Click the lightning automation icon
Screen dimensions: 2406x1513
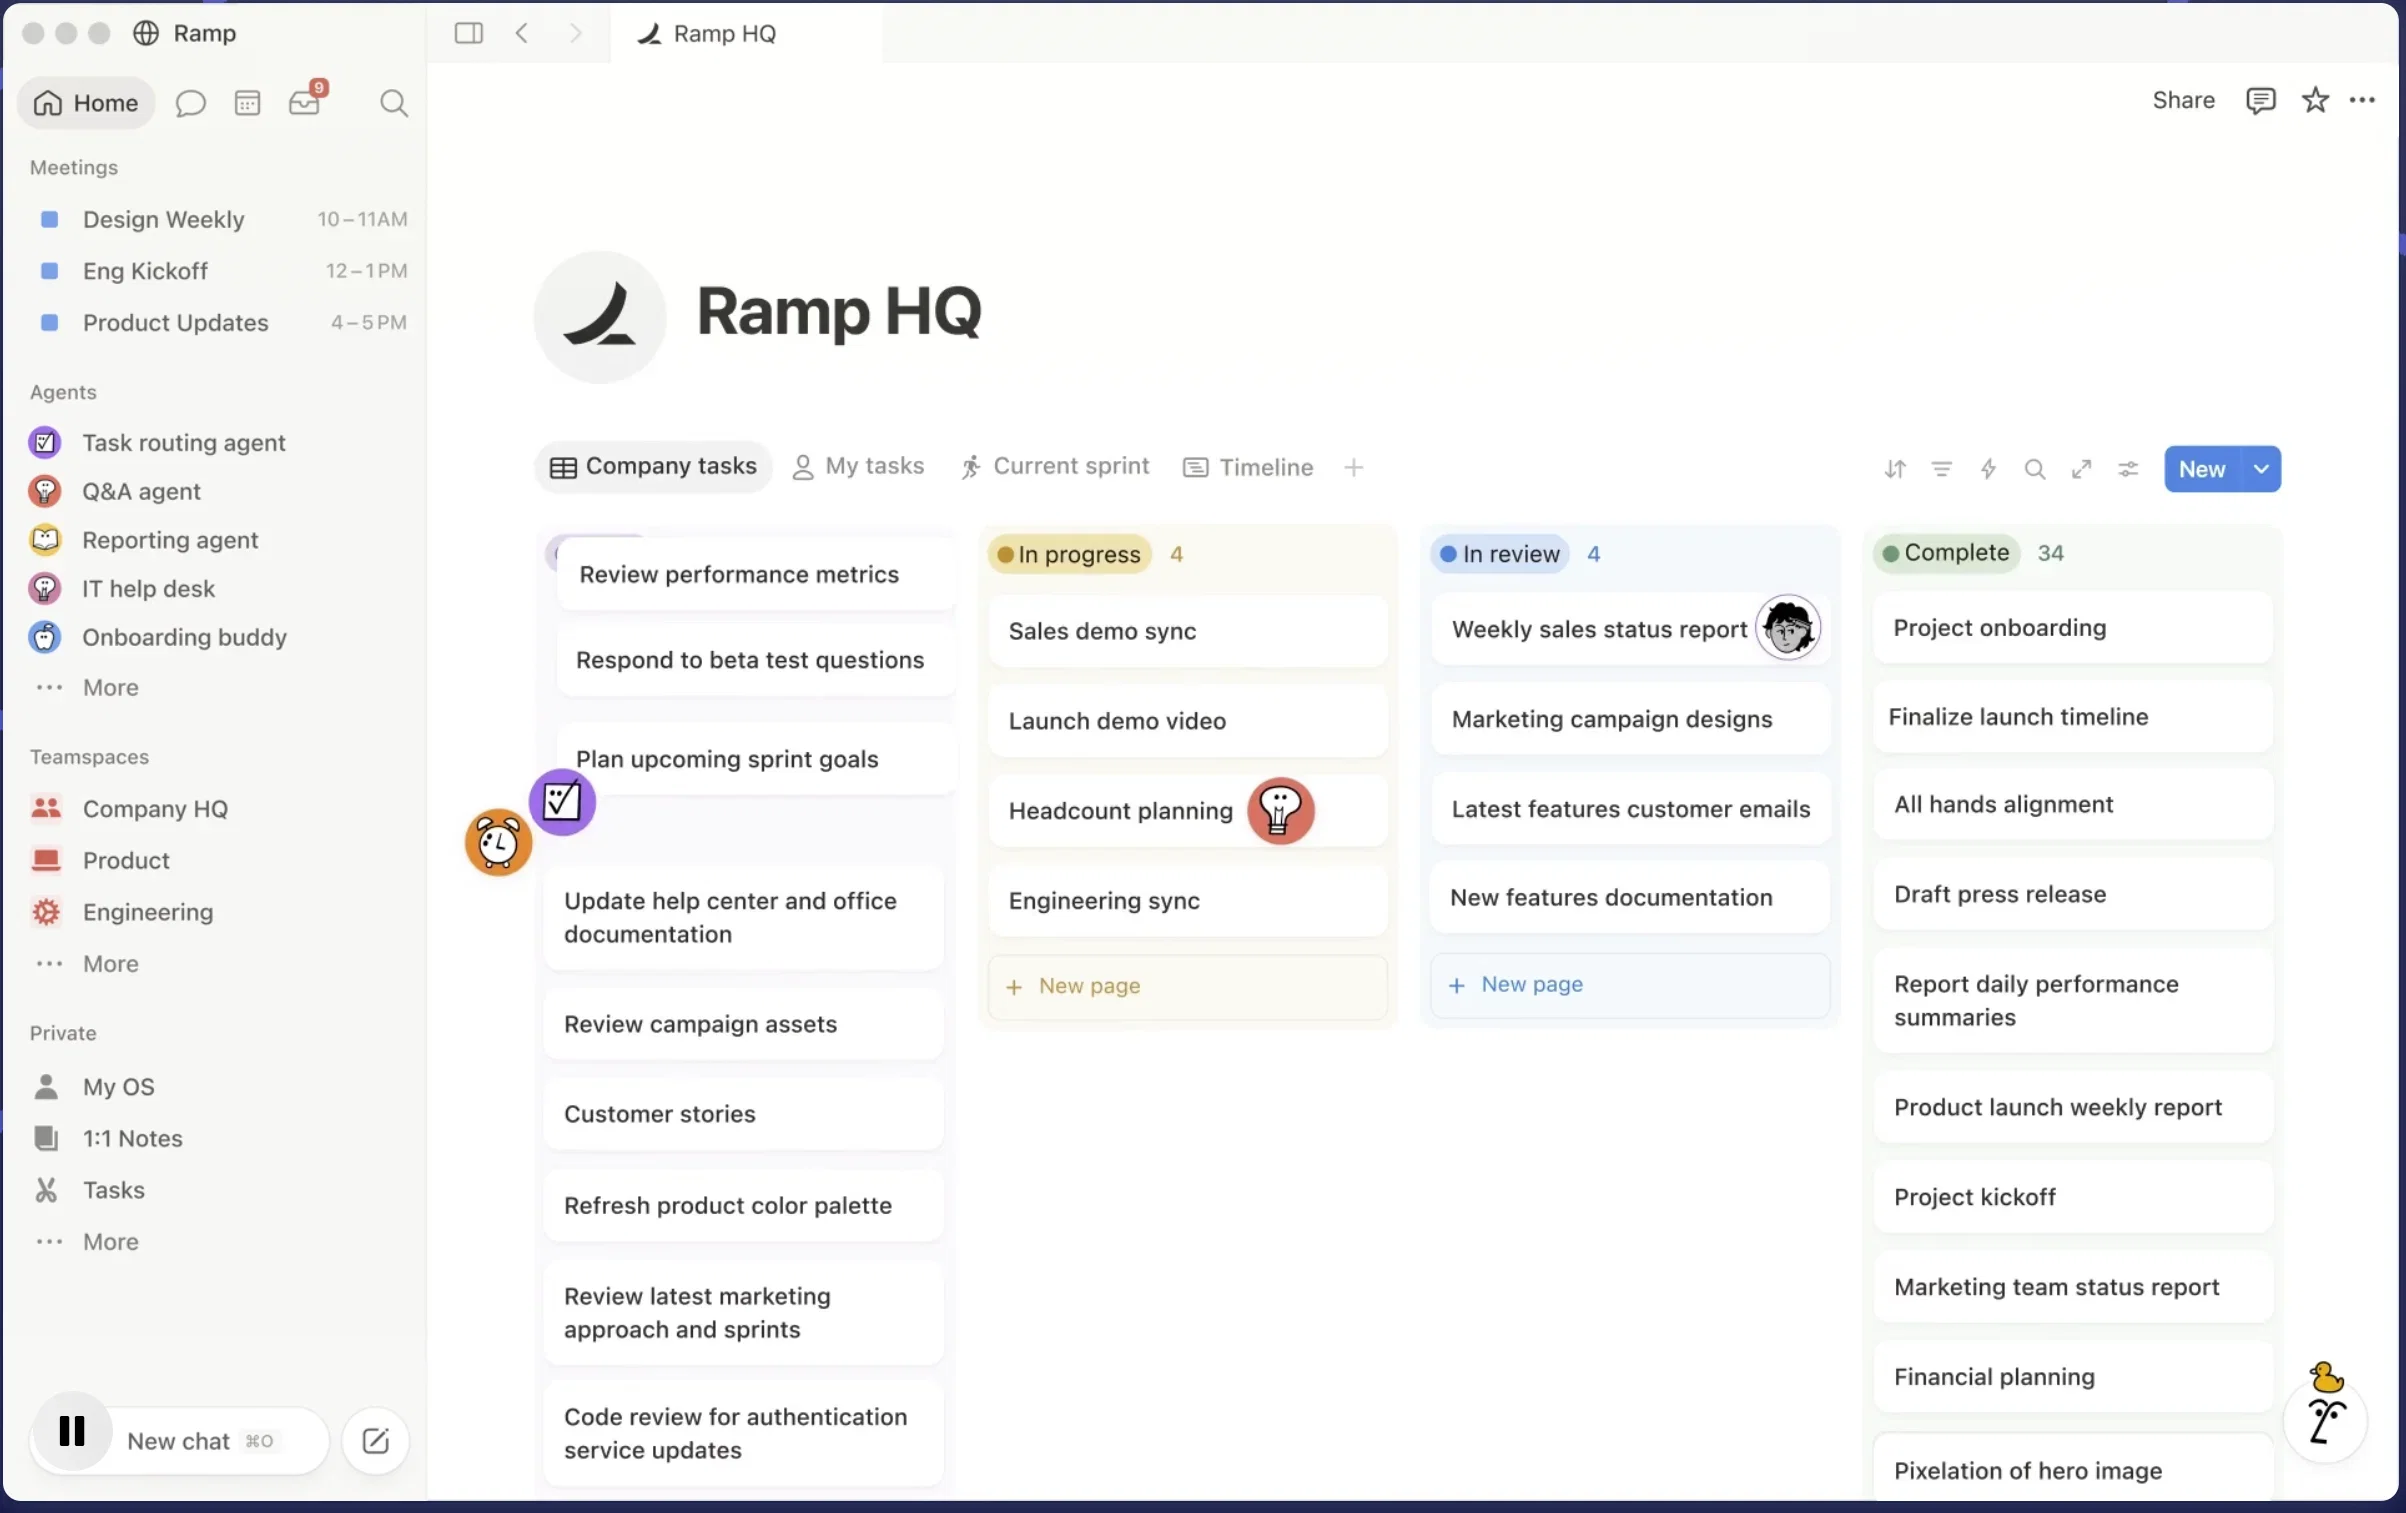click(1988, 469)
